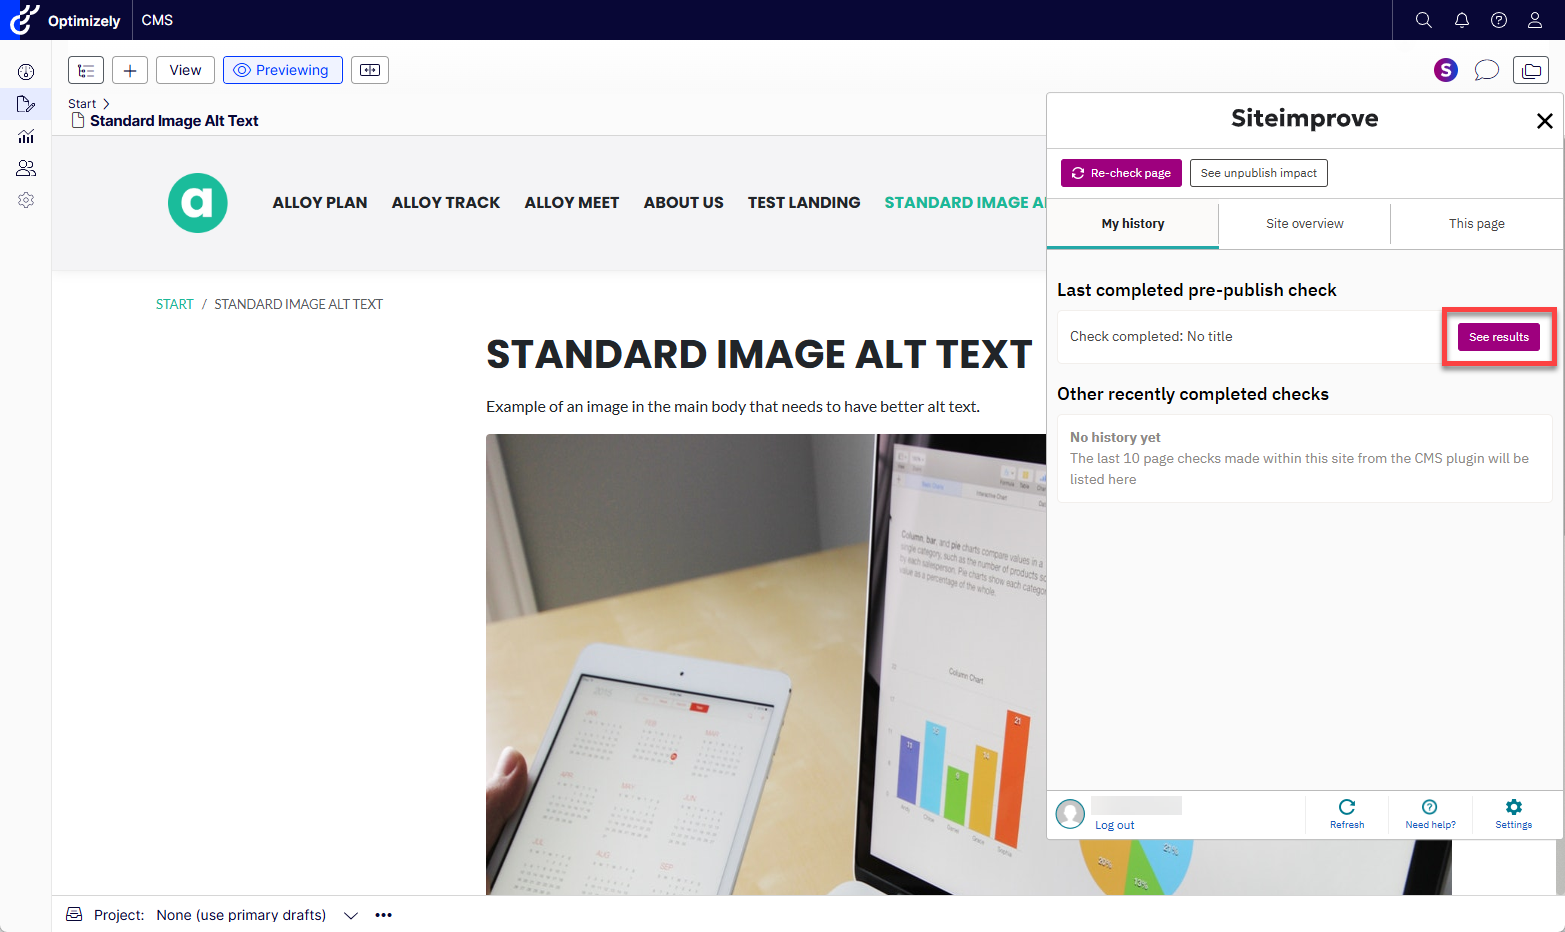
Task: Open the admin settings gear in sidebar
Action: 26,200
